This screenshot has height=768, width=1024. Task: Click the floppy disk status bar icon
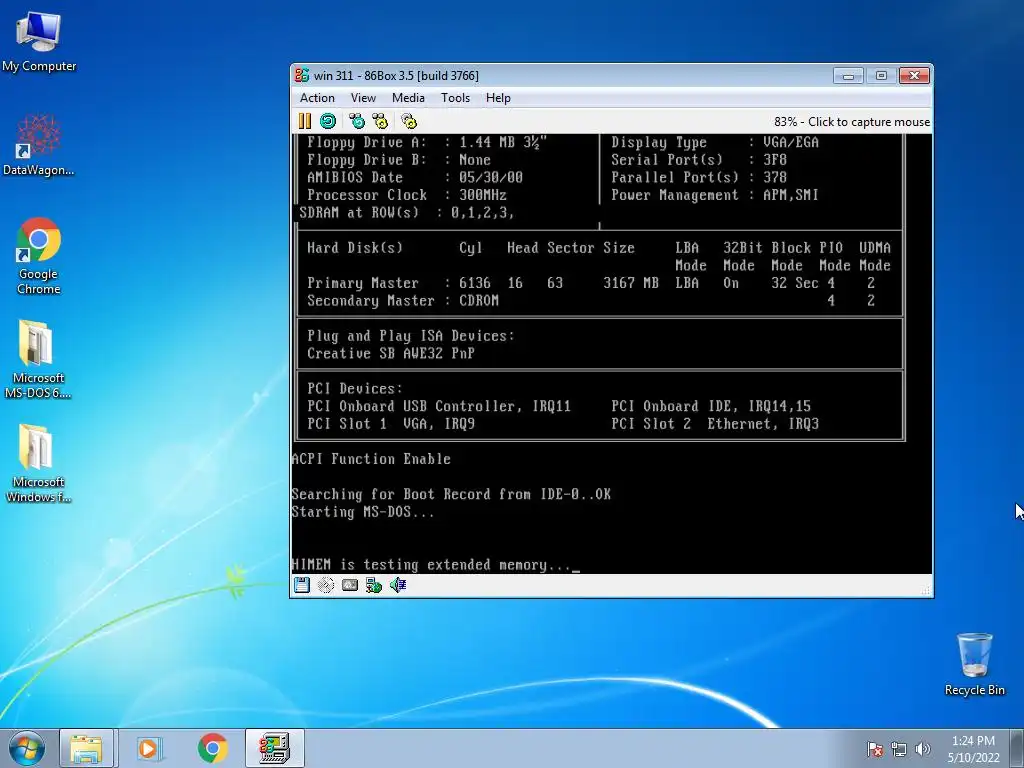click(302, 585)
